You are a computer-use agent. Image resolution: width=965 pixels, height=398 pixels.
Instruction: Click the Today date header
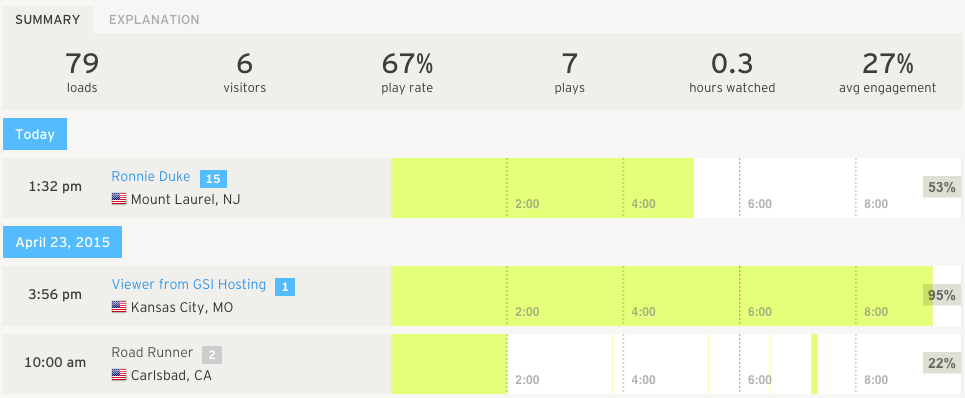point(35,135)
